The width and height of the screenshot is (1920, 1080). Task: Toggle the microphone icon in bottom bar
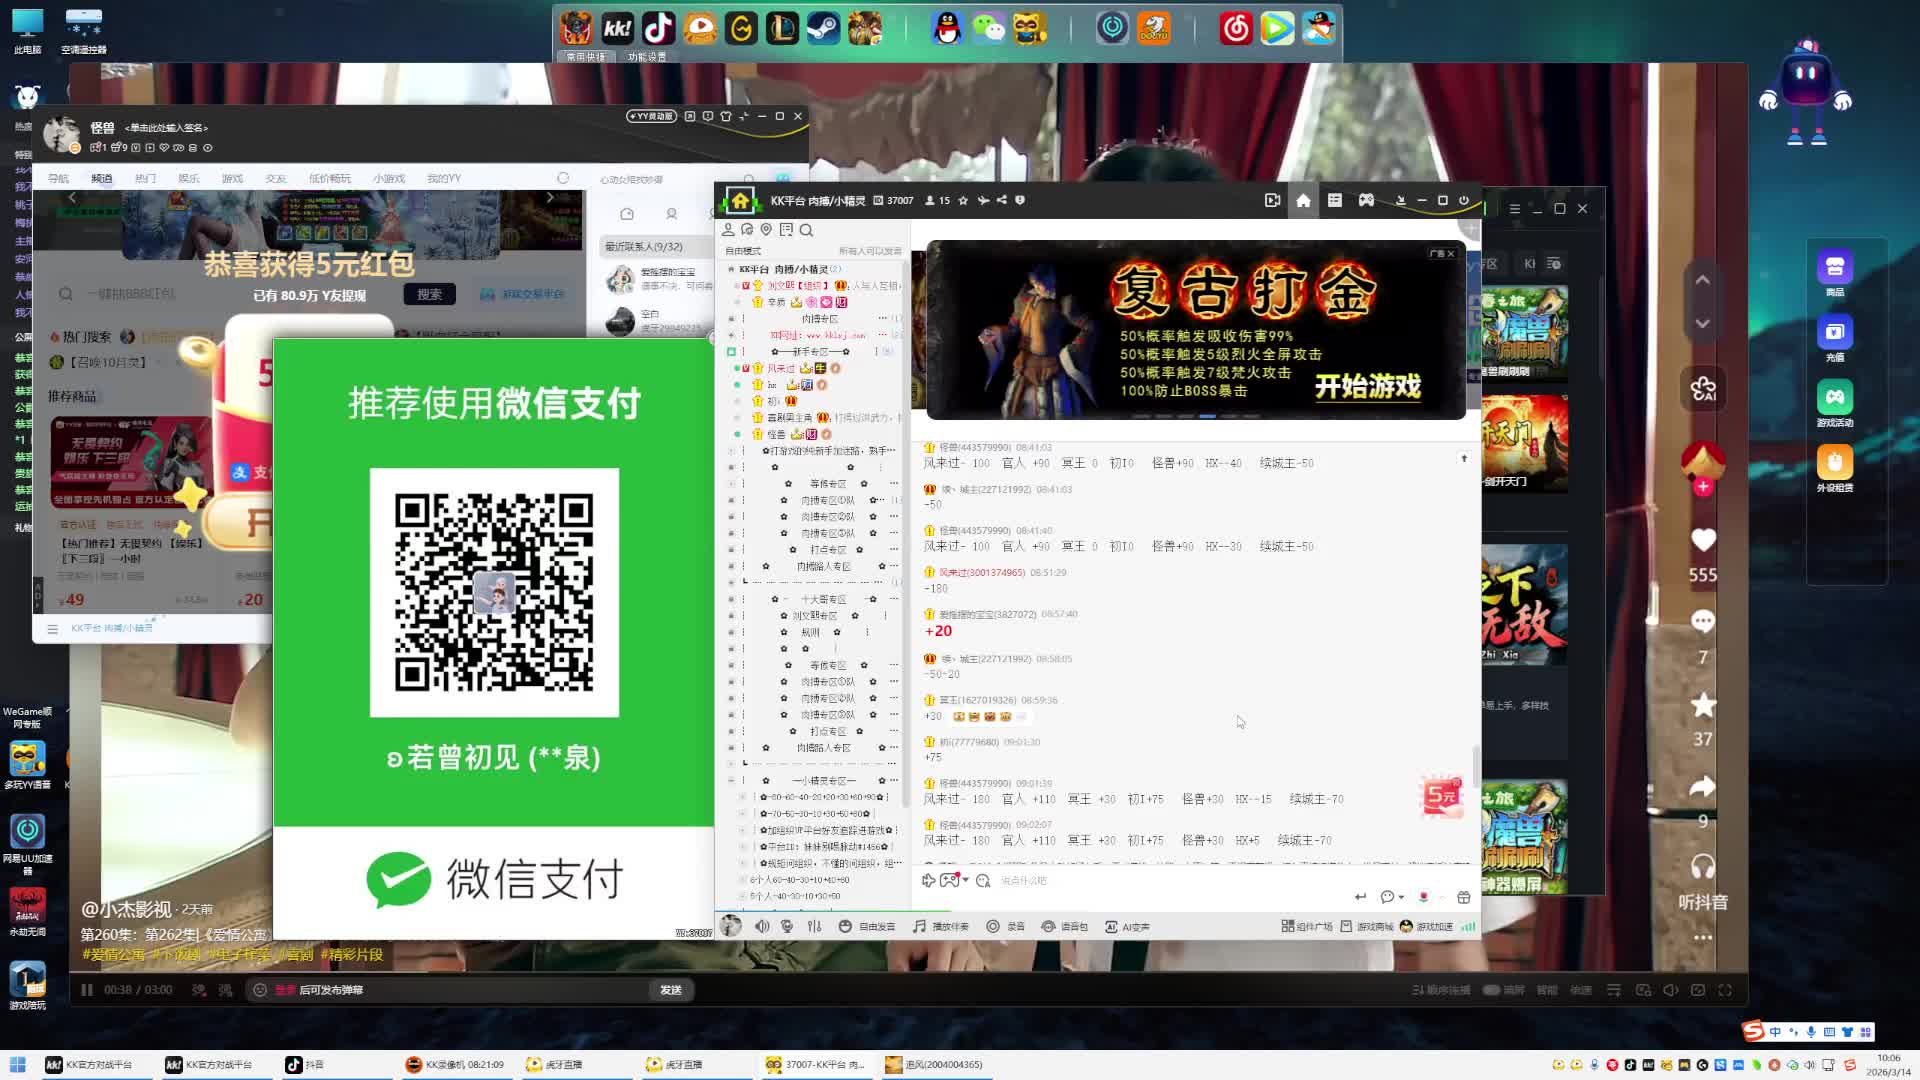click(x=787, y=927)
